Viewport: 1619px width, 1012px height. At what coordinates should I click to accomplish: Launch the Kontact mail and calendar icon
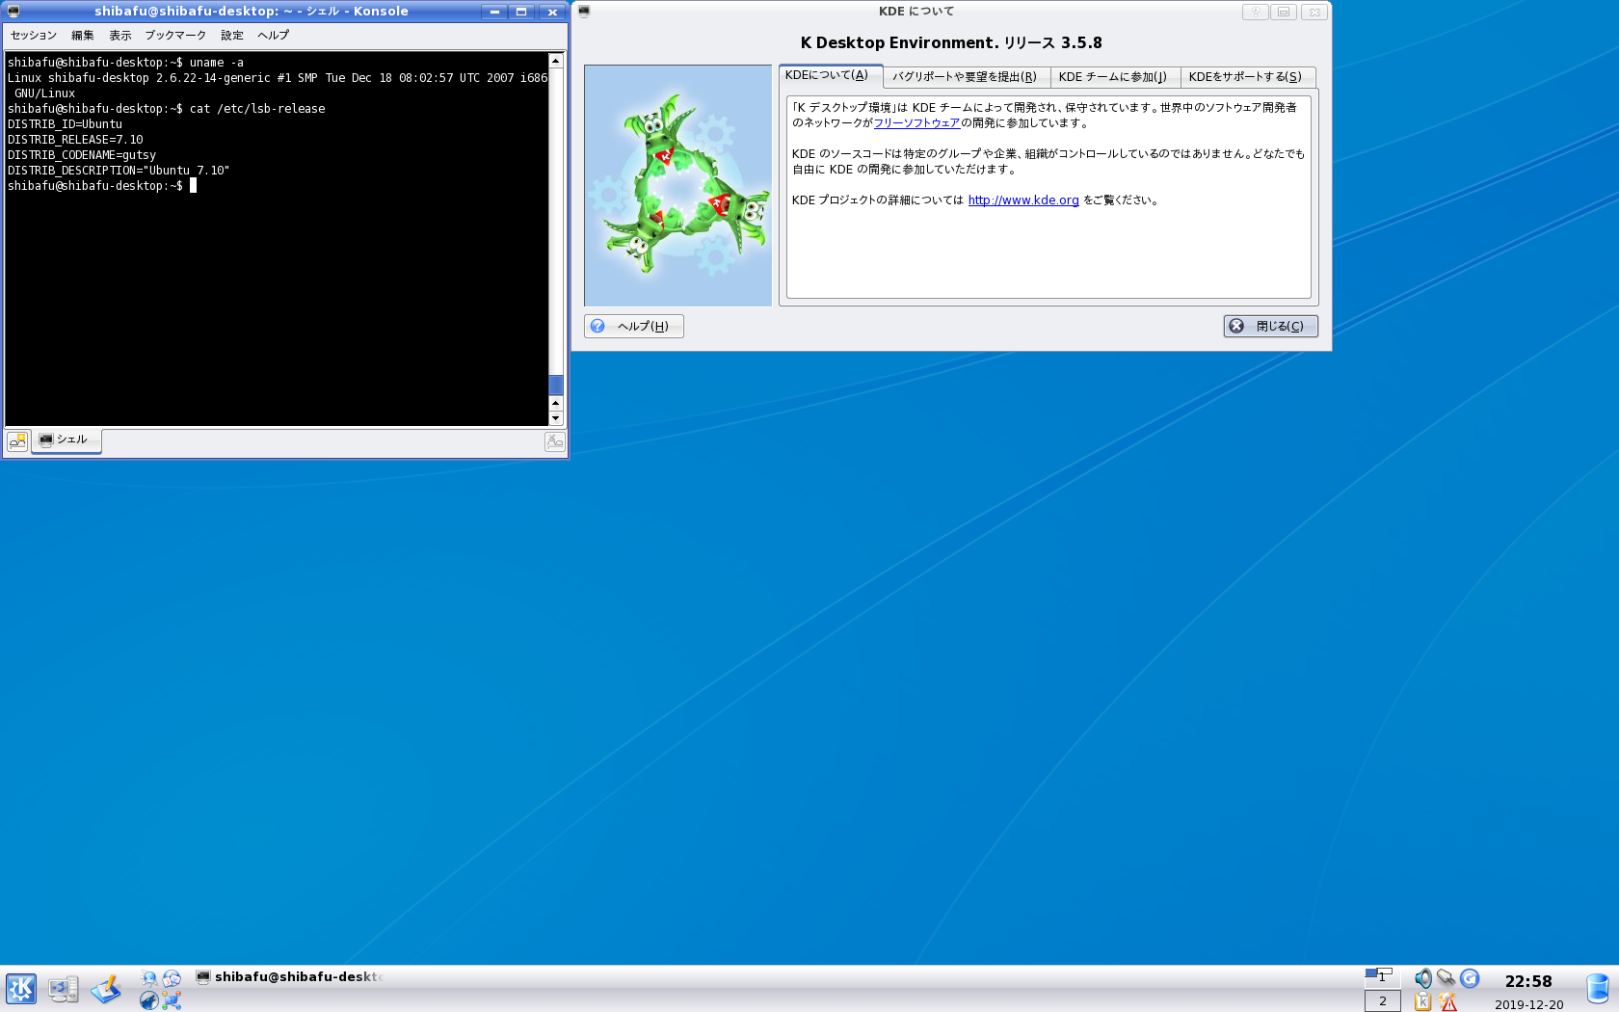[x=172, y=979]
